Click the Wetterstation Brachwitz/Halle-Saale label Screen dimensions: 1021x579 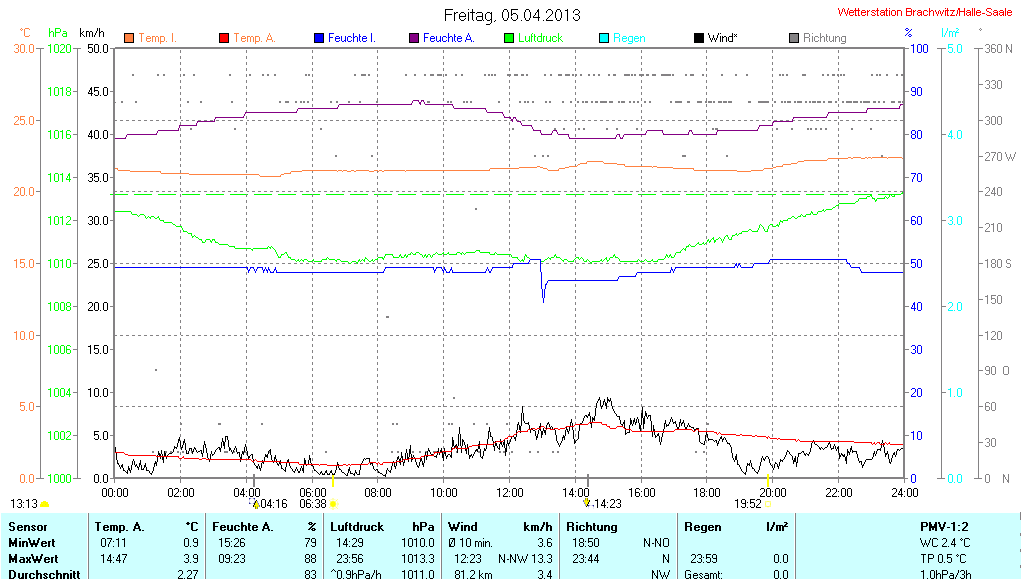click(925, 13)
